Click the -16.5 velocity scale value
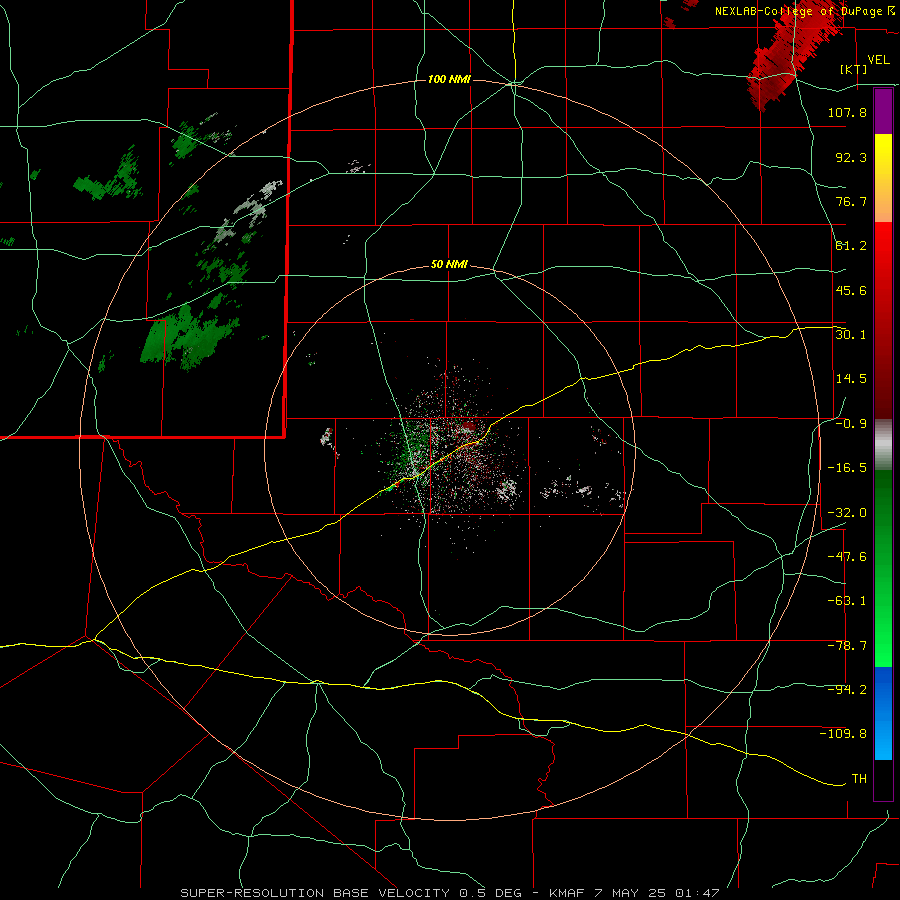The image size is (900, 900). click(847, 468)
